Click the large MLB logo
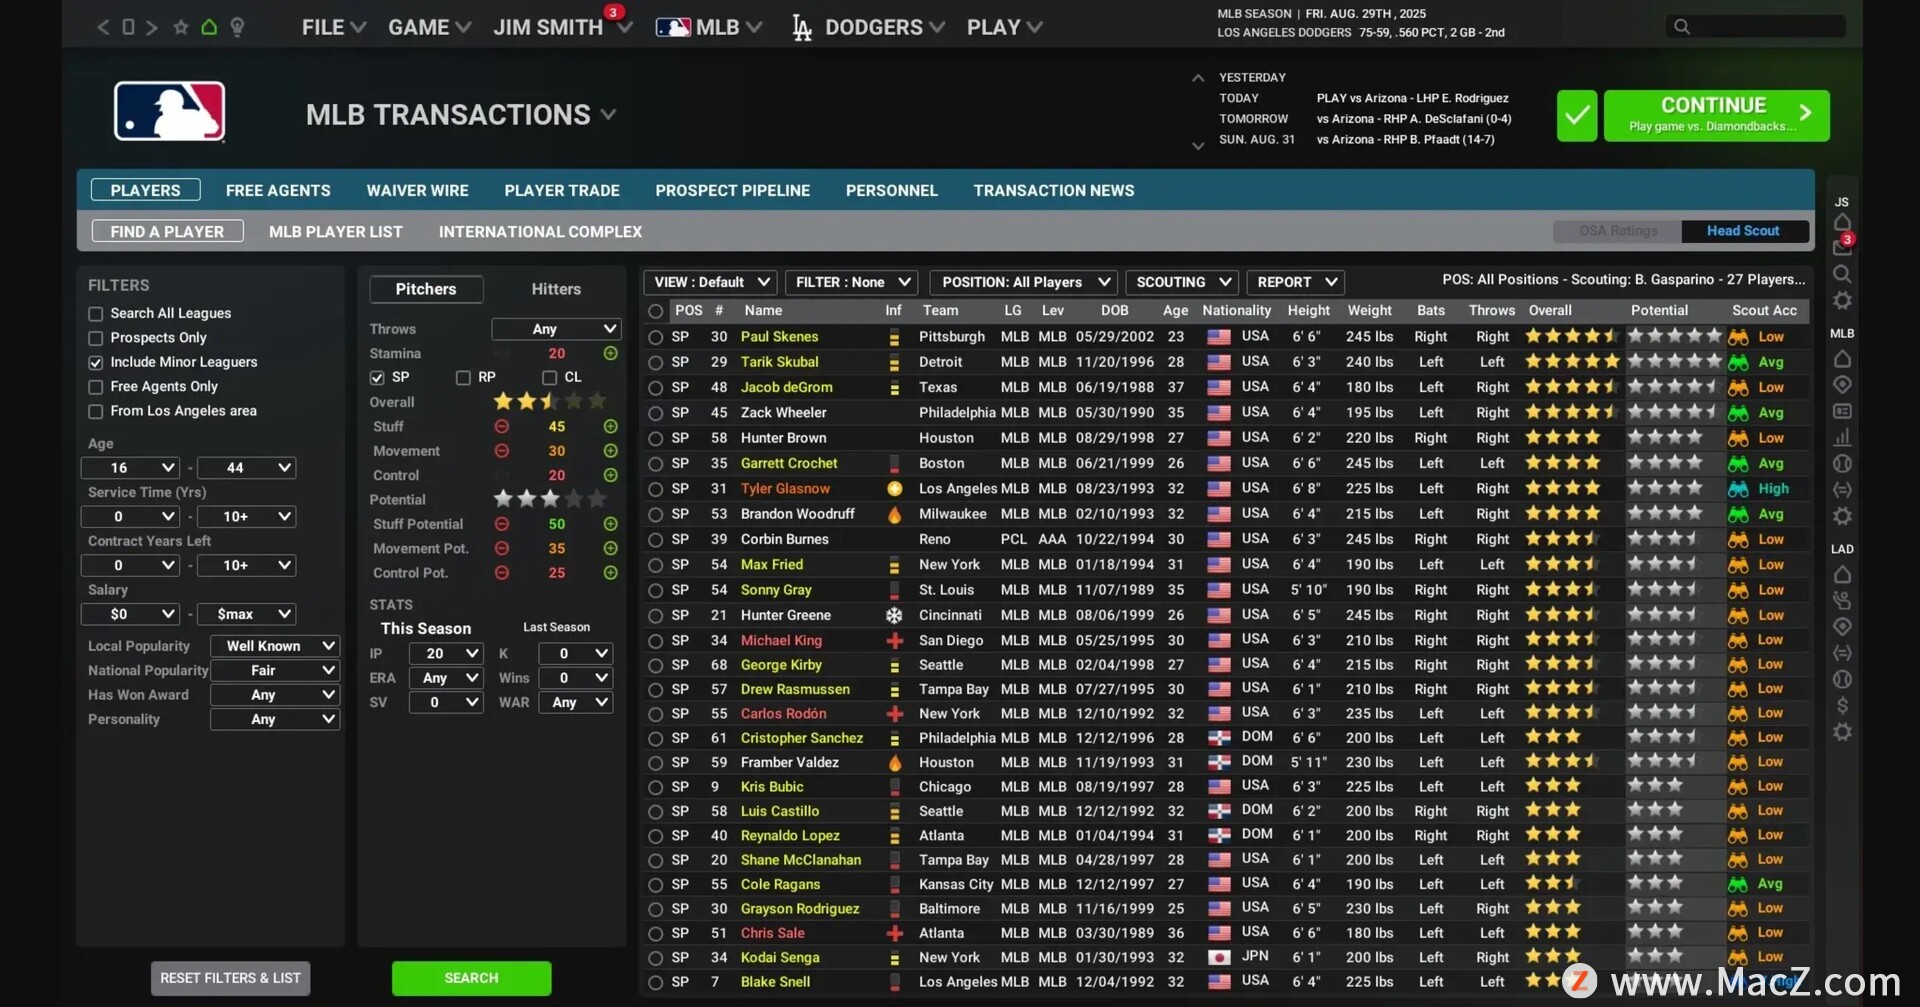This screenshot has width=1920, height=1007. click(x=169, y=111)
